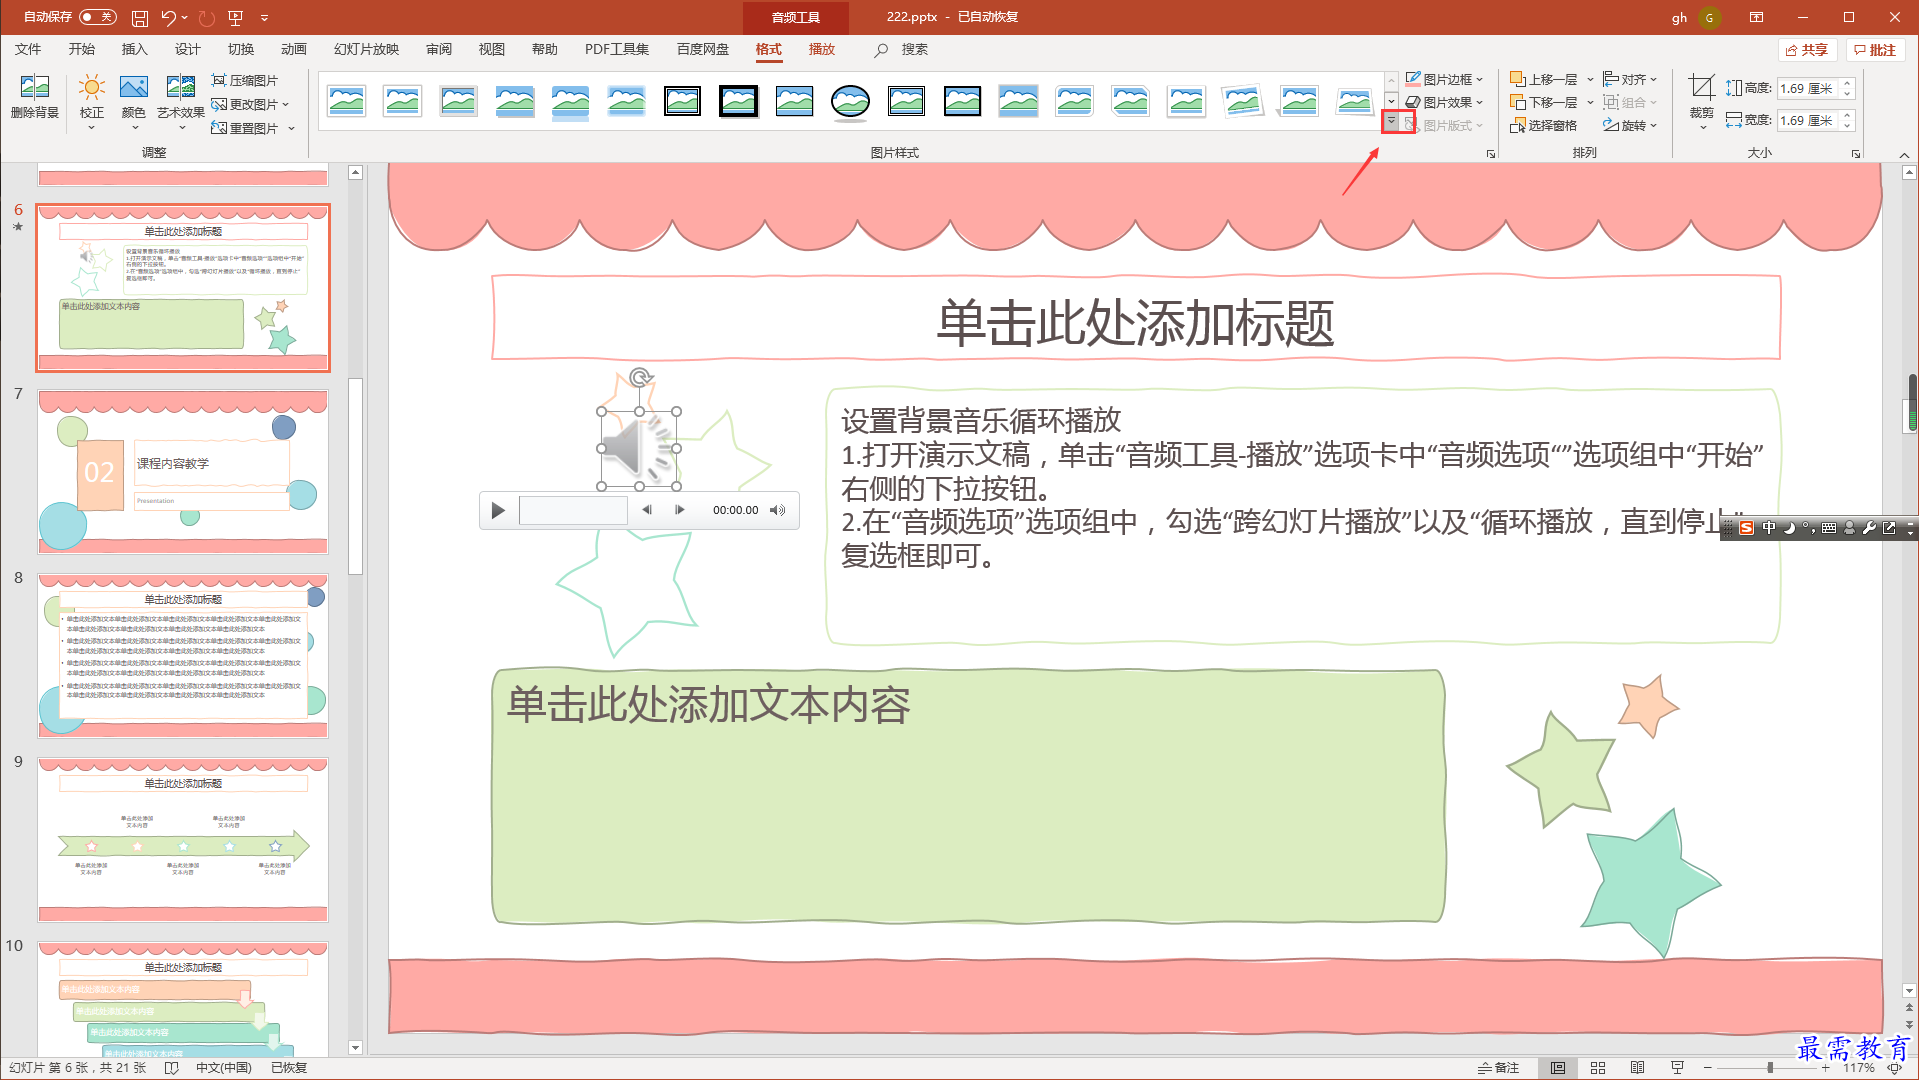Screen dimensions: 1919x1080
Task: Fit slide to current window icon
Action: click(1894, 1068)
